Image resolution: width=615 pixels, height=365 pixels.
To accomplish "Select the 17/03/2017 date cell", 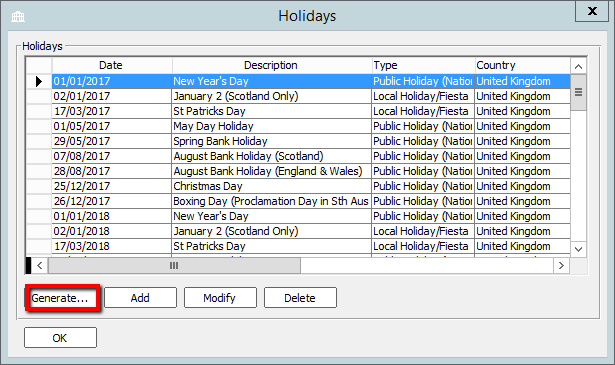I will point(112,111).
